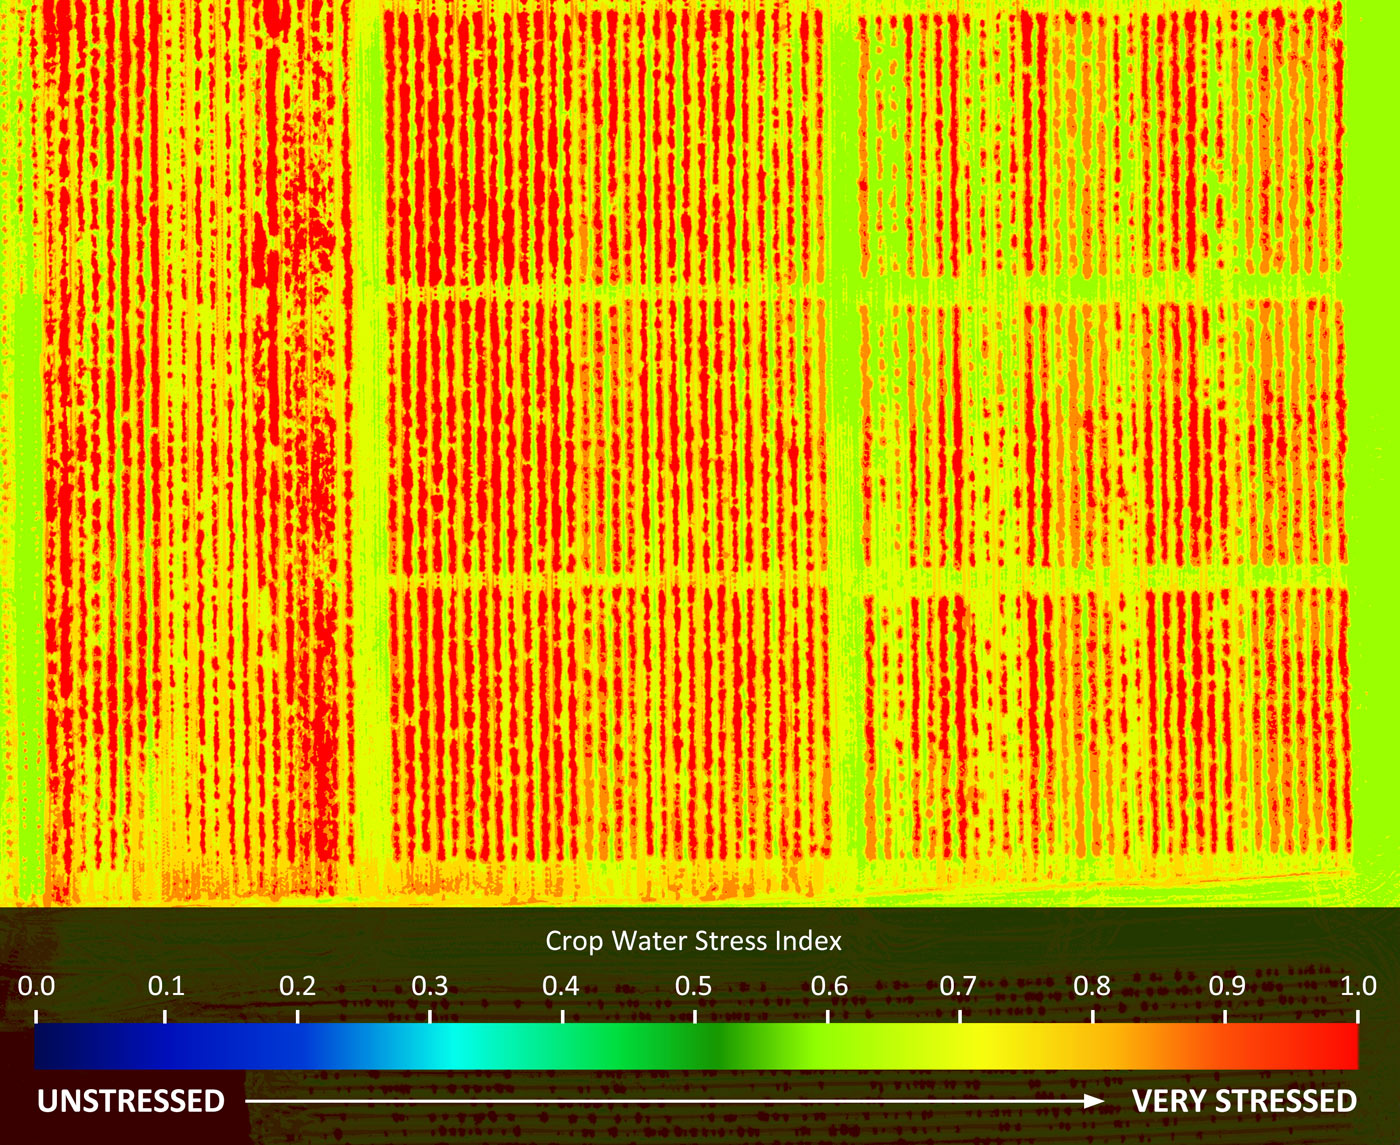
Task: Select the 0.5 tick label on the legend
Action: tap(693, 986)
